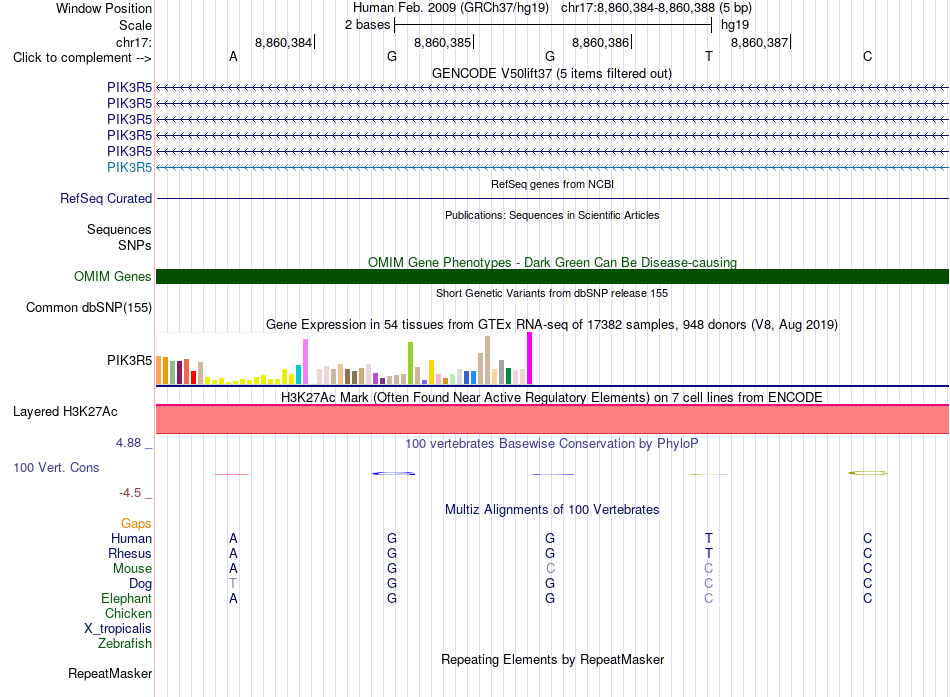Image resolution: width=950 pixels, height=697 pixels.
Task: Click the A base in the Human alignment row
Action: point(233,538)
